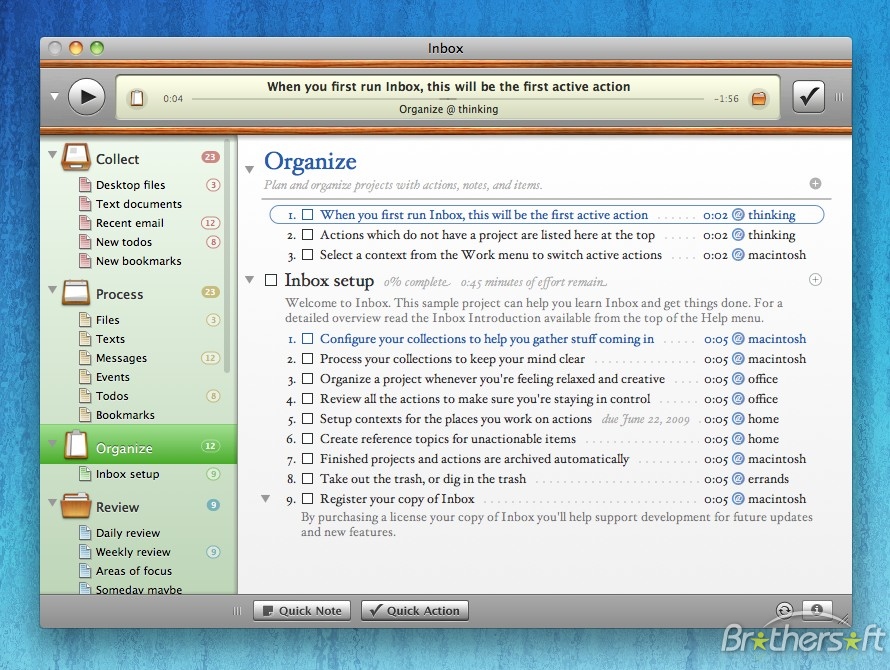Collapse the Inbox setup project
Screen dimensions: 890x670
[249, 279]
